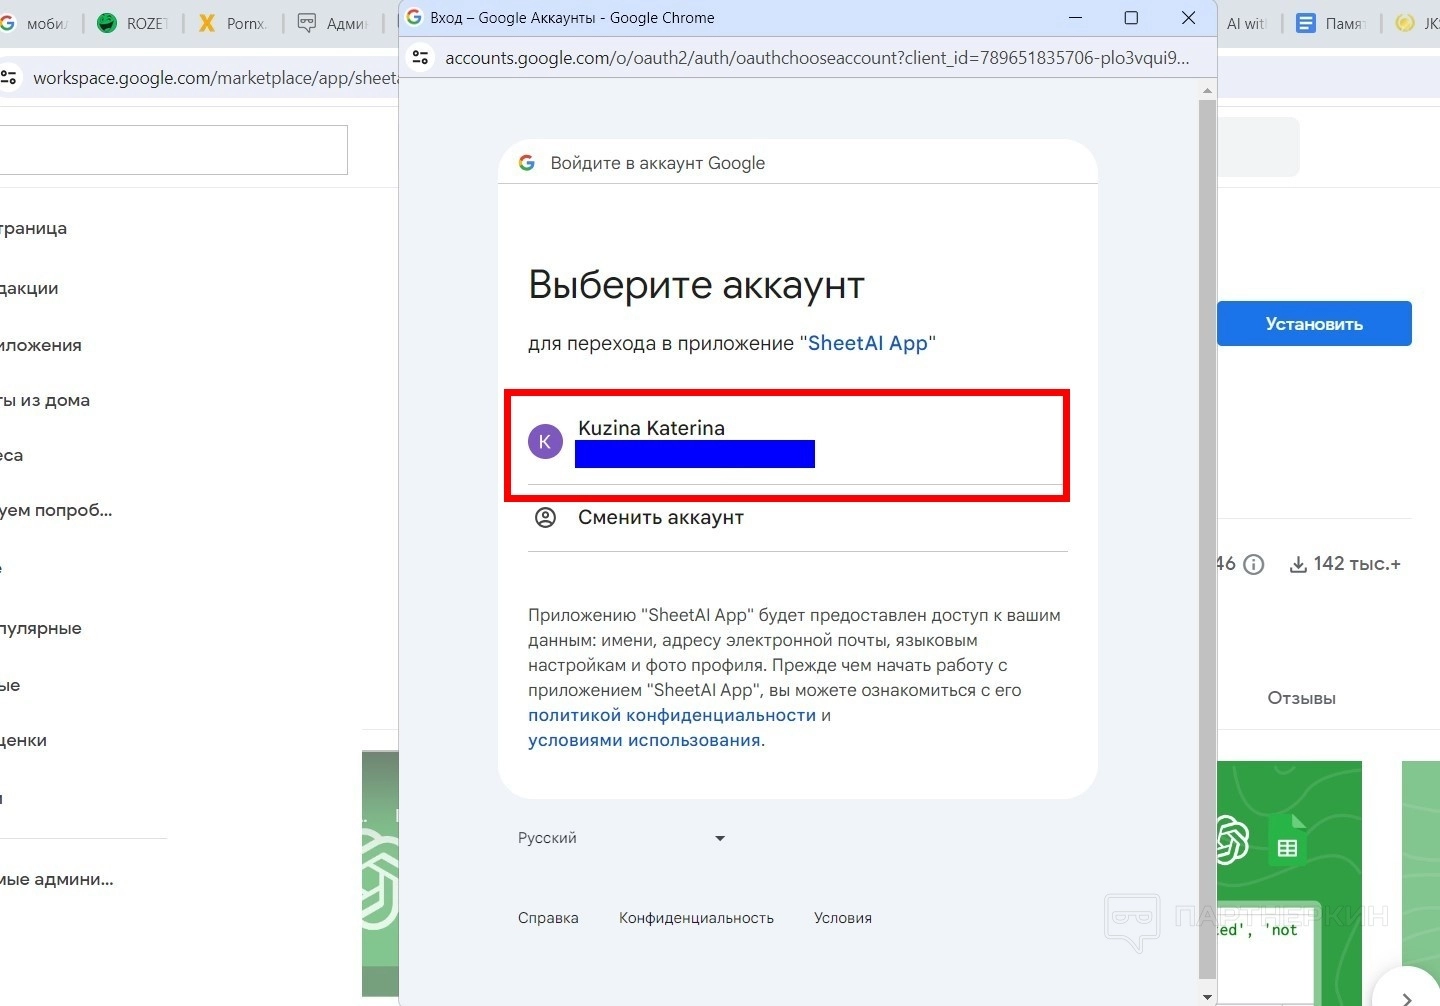Click the purple K avatar circle

(545, 441)
